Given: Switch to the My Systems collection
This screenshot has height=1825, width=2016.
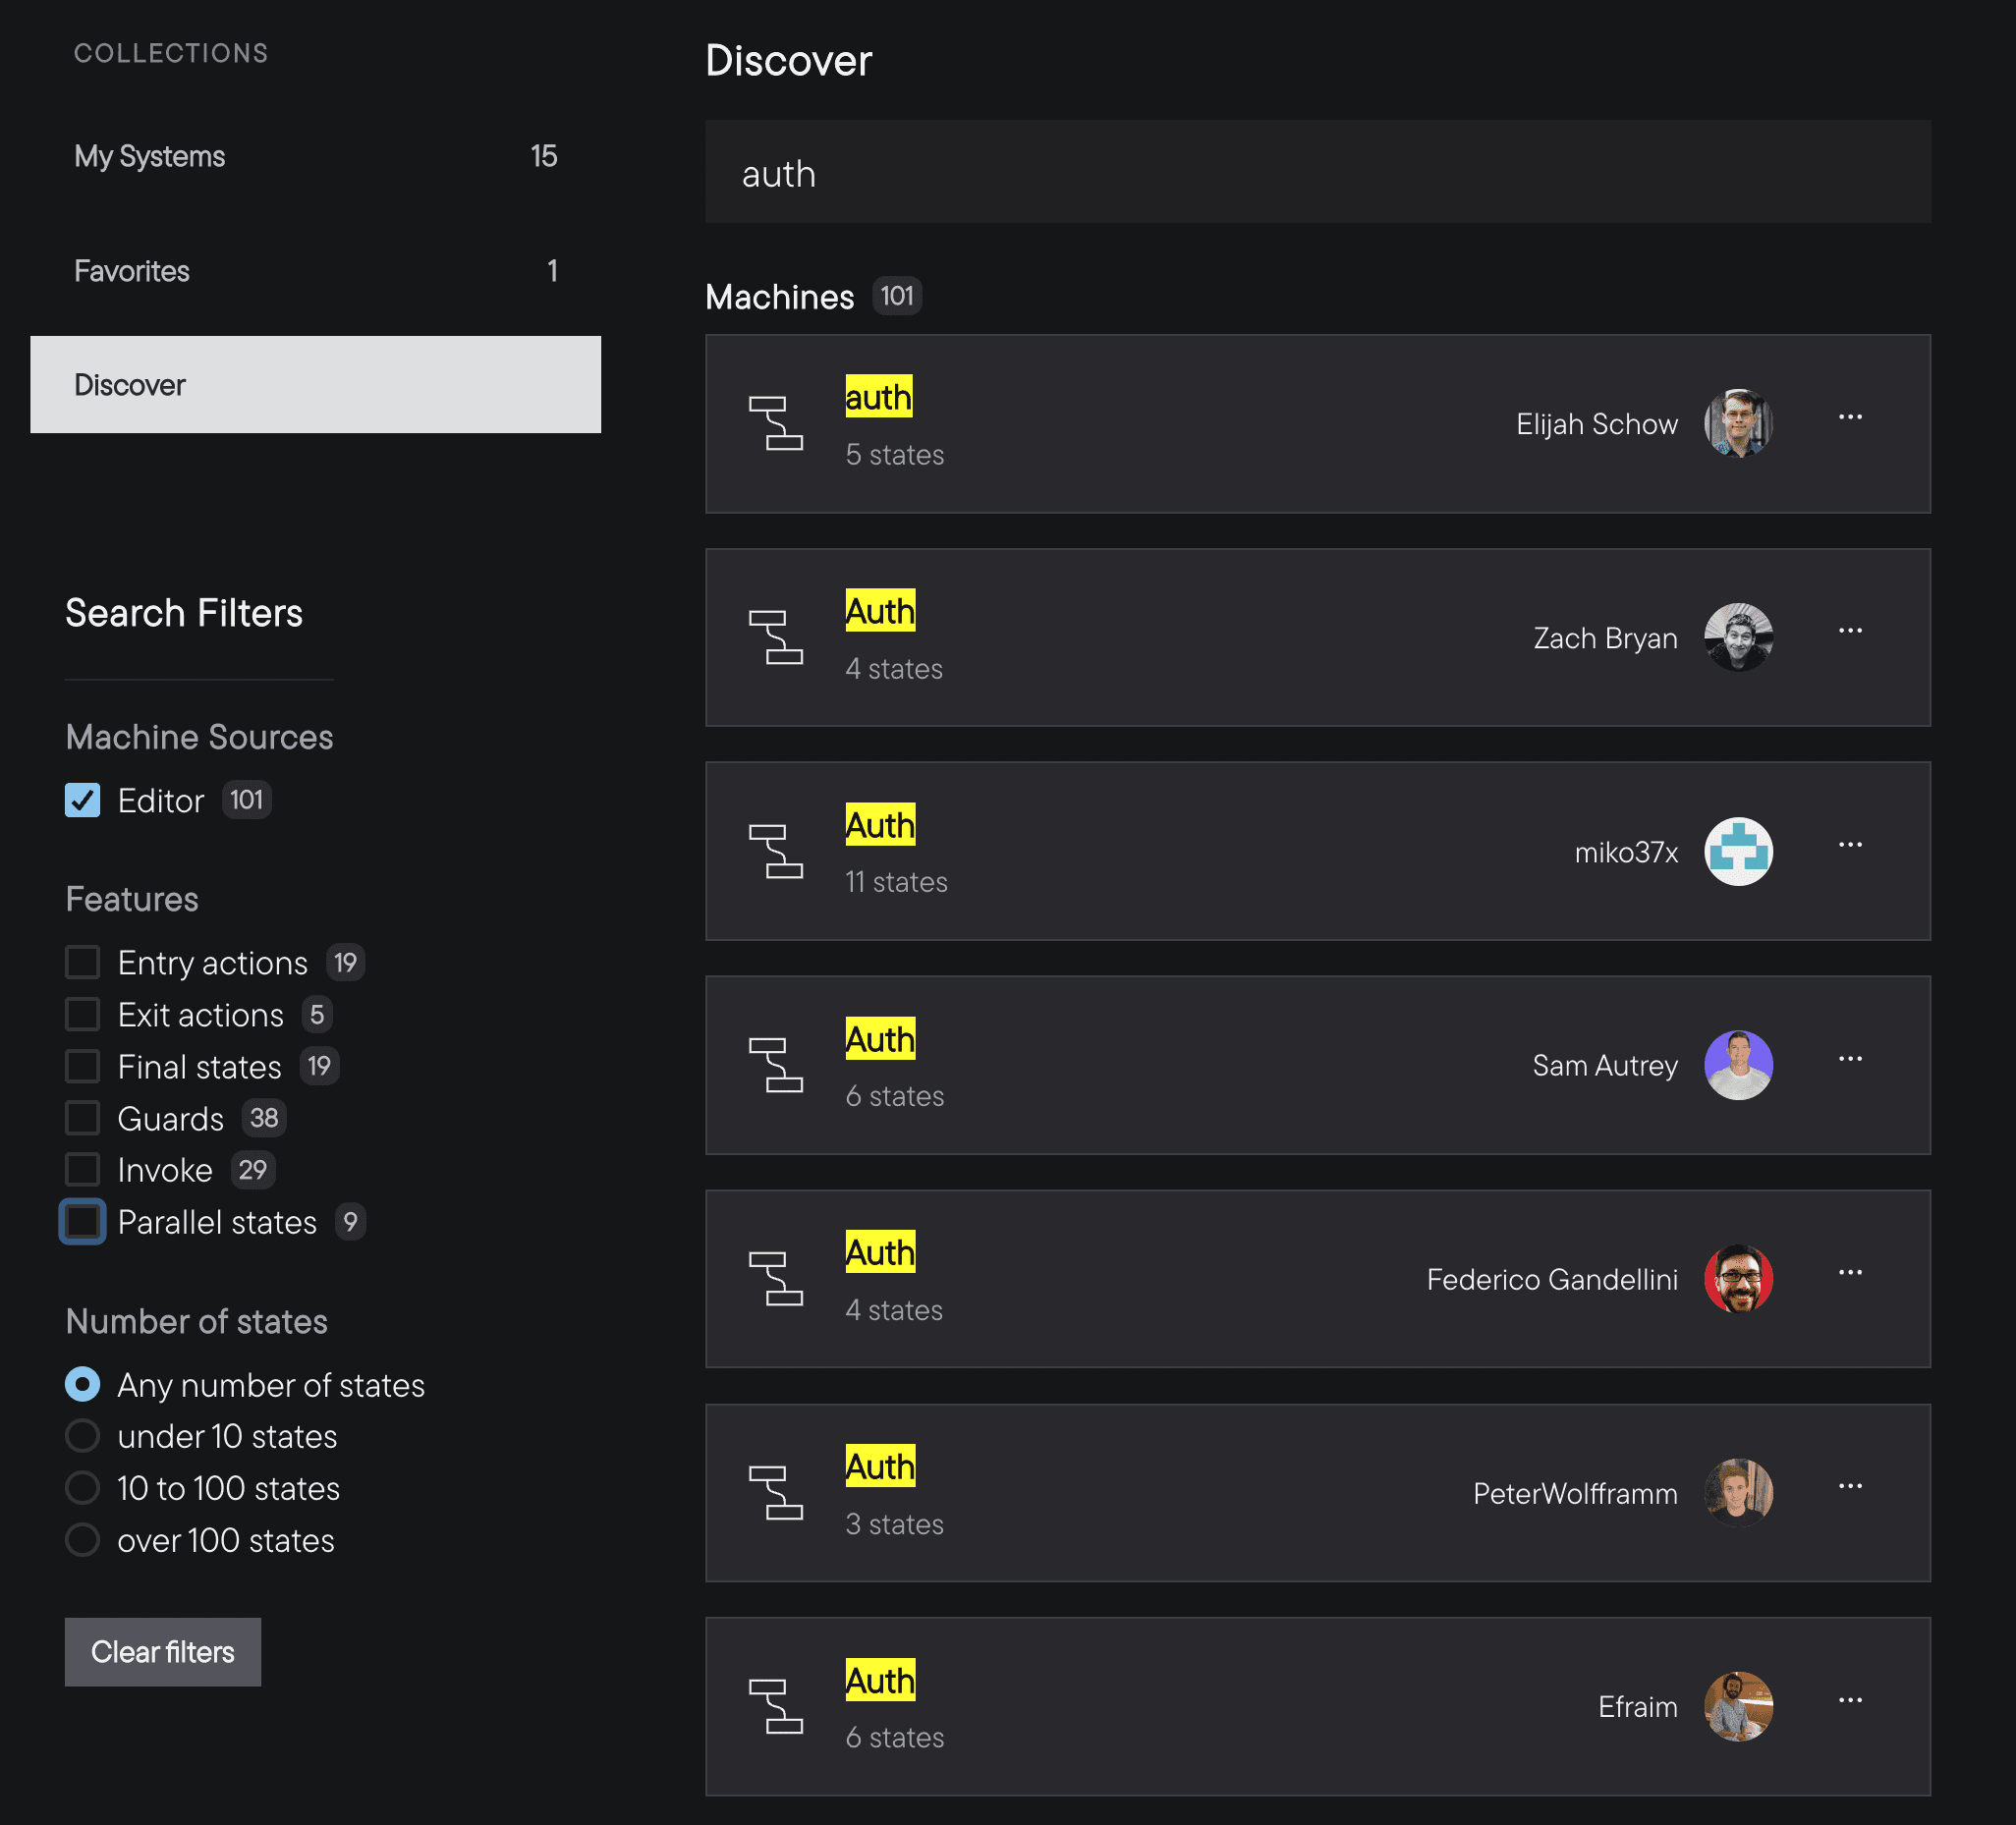Looking at the screenshot, I should click(x=150, y=156).
